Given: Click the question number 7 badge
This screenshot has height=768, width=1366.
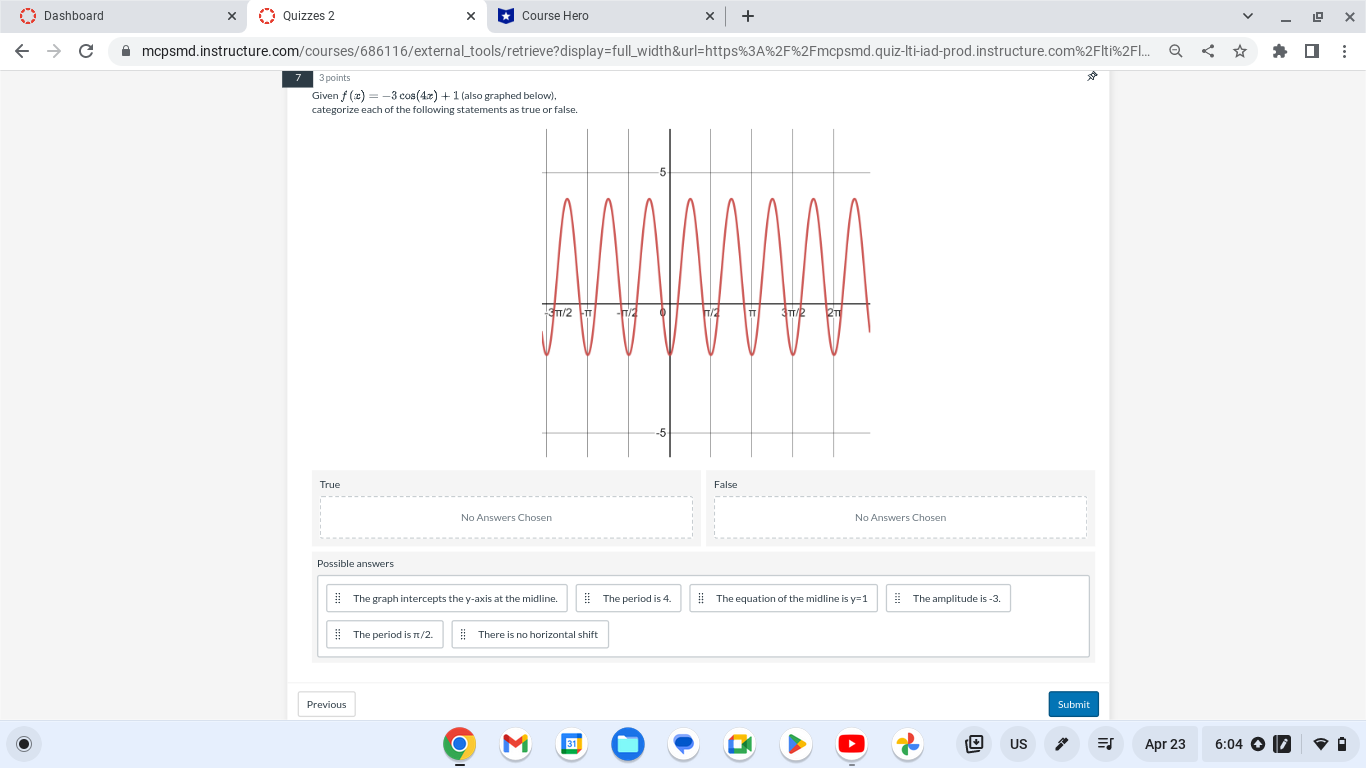Looking at the screenshot, I should [297, 77].
